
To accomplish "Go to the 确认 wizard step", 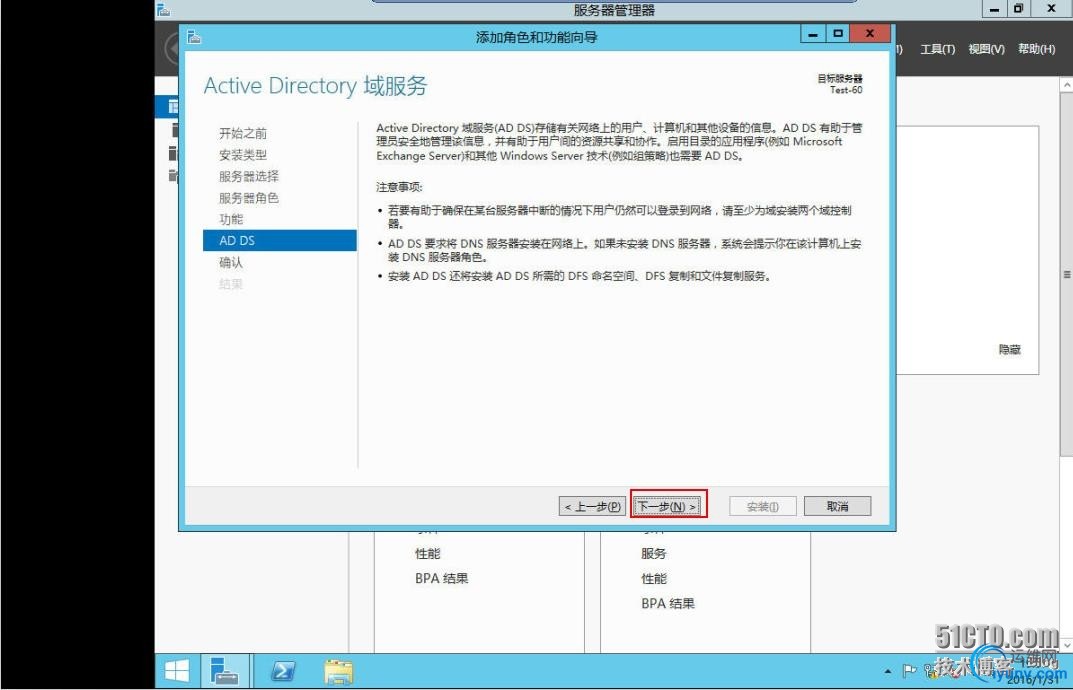I will click(231, 262).
